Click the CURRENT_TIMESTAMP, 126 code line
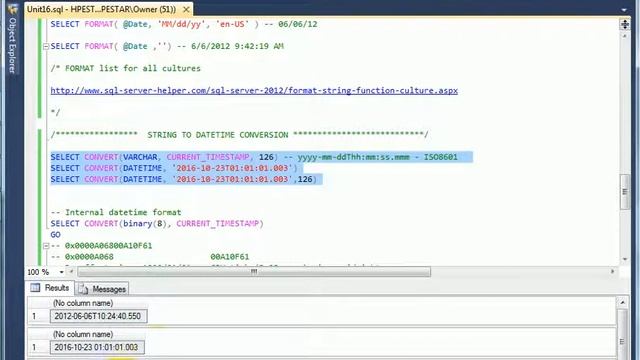Image resolution: width=640 pixels, height=360 pixels. [x=254, y=157]
